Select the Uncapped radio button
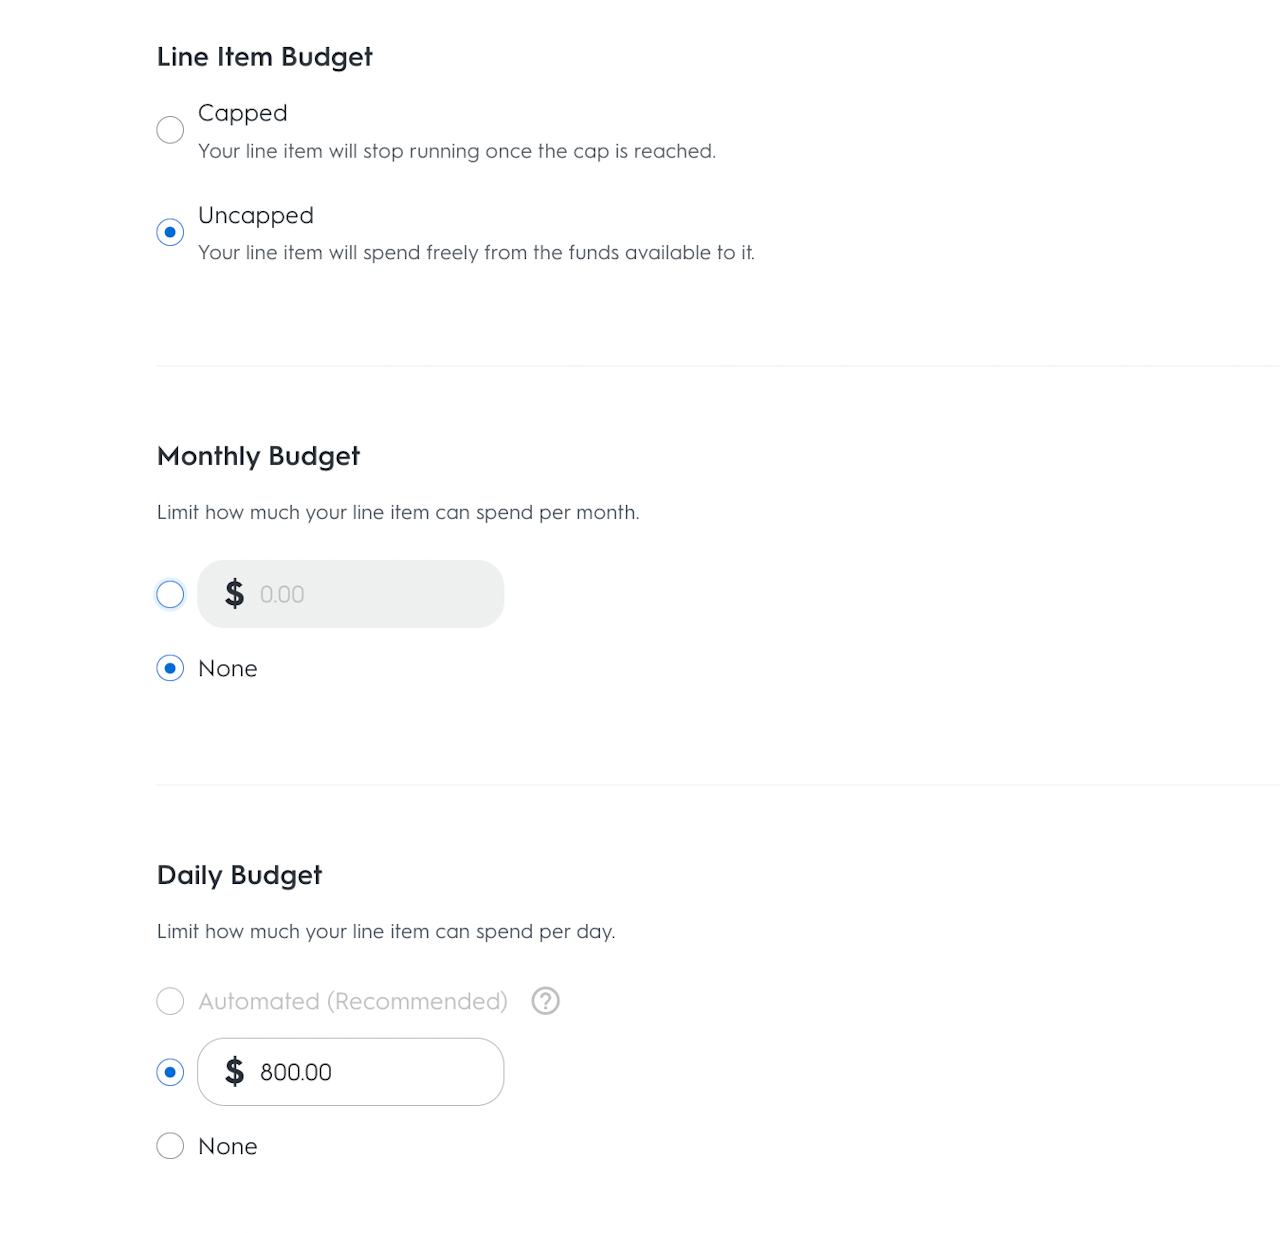1280x1233 pixels. (170, 232)
